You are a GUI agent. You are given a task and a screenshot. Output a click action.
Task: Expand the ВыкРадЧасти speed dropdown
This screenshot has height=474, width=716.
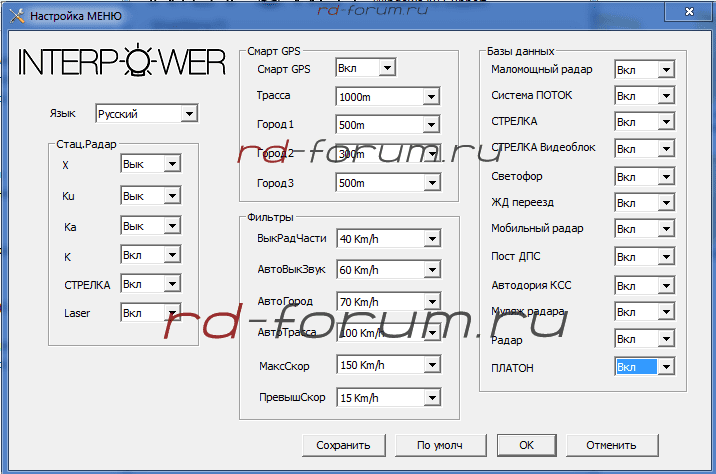(x=431, y=239)
